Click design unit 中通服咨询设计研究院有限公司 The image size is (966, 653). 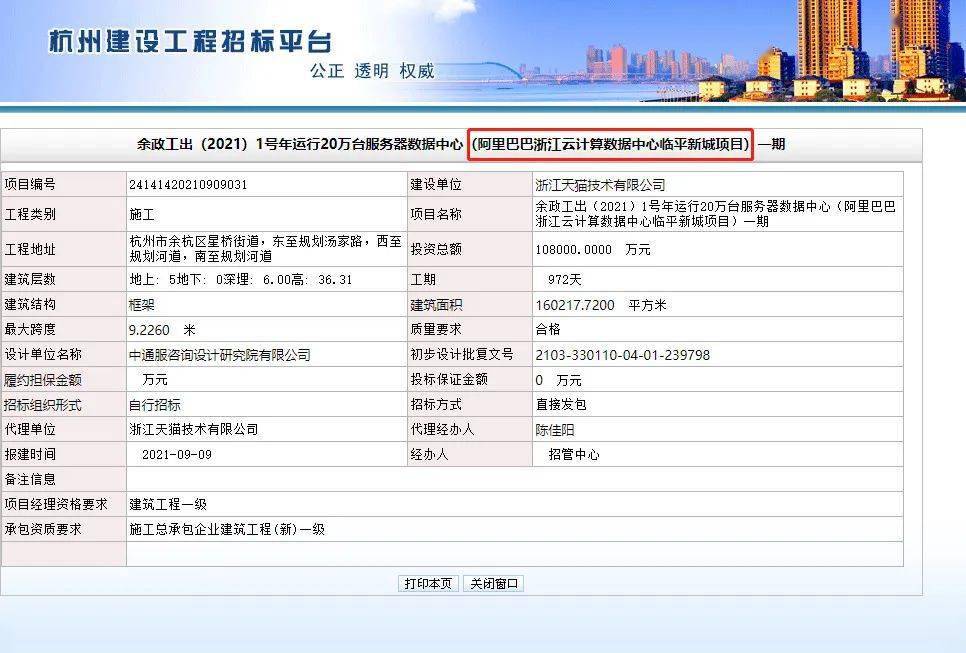click(220, 355)
